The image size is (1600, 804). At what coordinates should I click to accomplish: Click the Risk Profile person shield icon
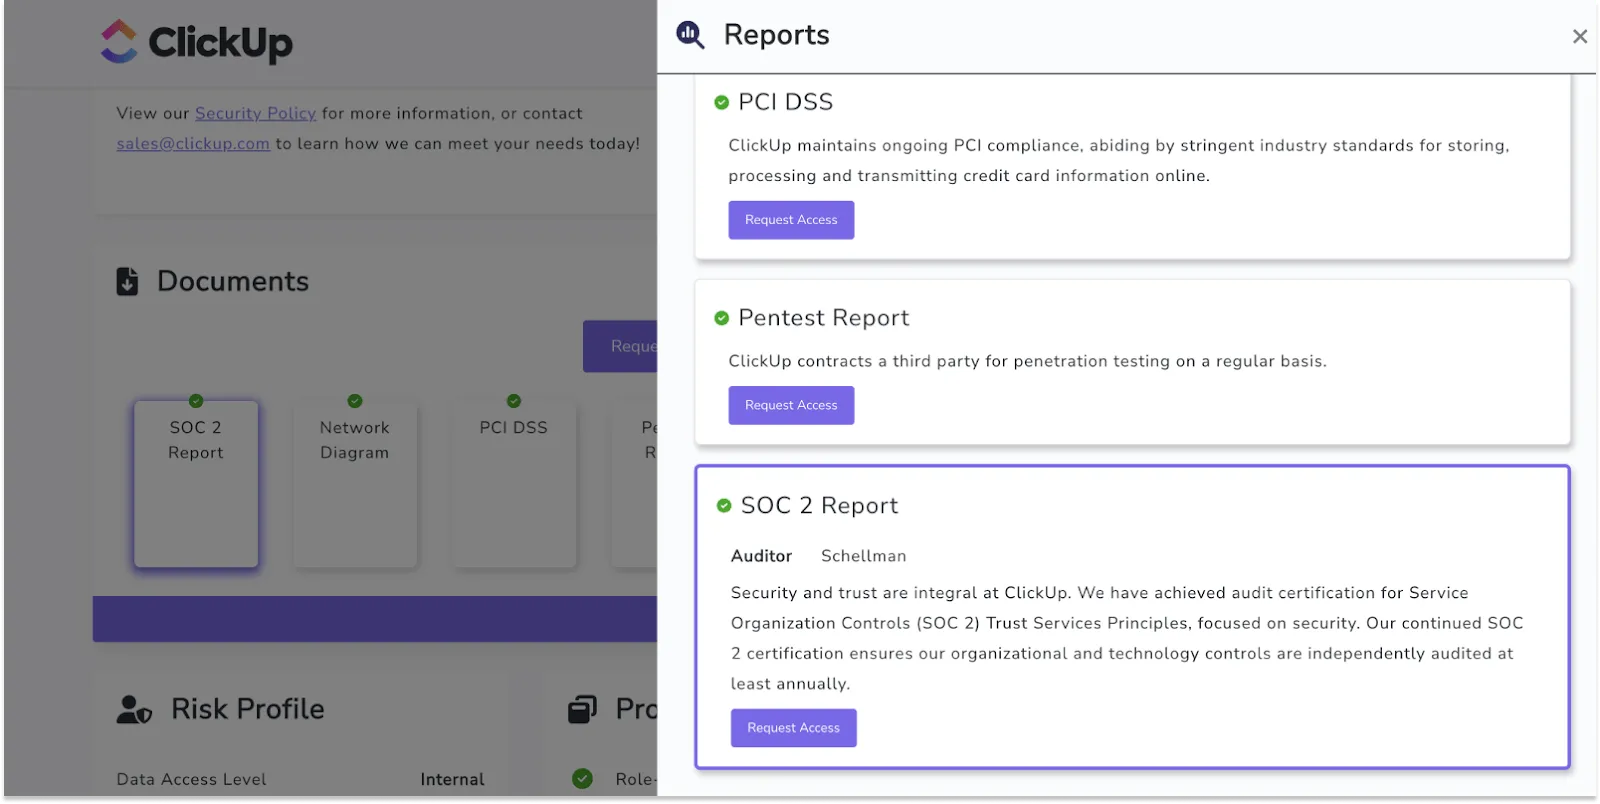click(x=134, y=710)
